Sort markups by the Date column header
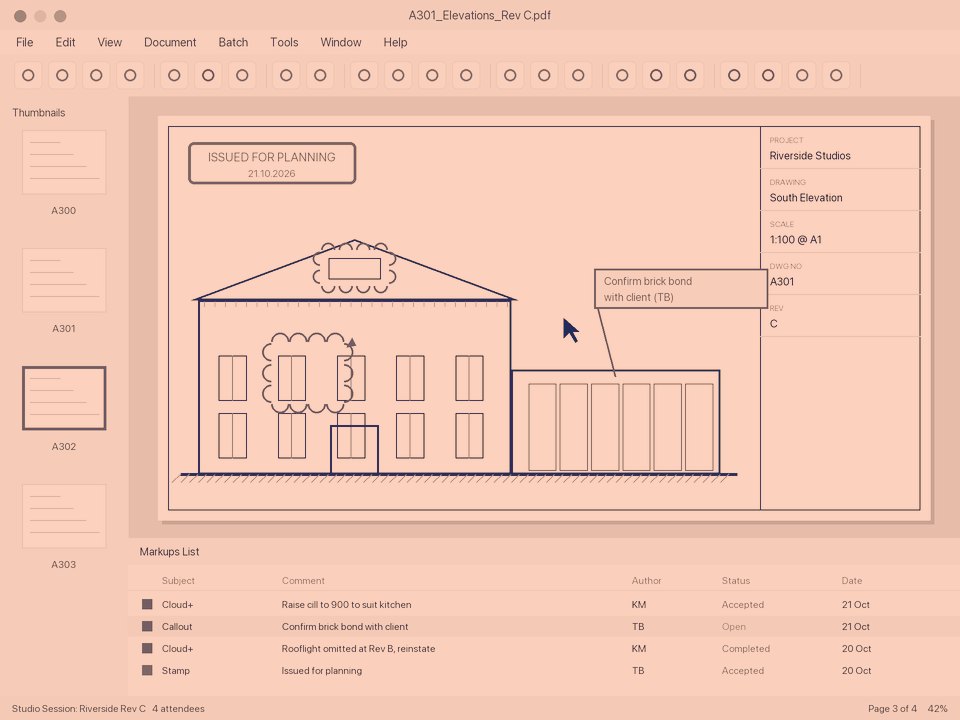 click(x=852, y=580)
